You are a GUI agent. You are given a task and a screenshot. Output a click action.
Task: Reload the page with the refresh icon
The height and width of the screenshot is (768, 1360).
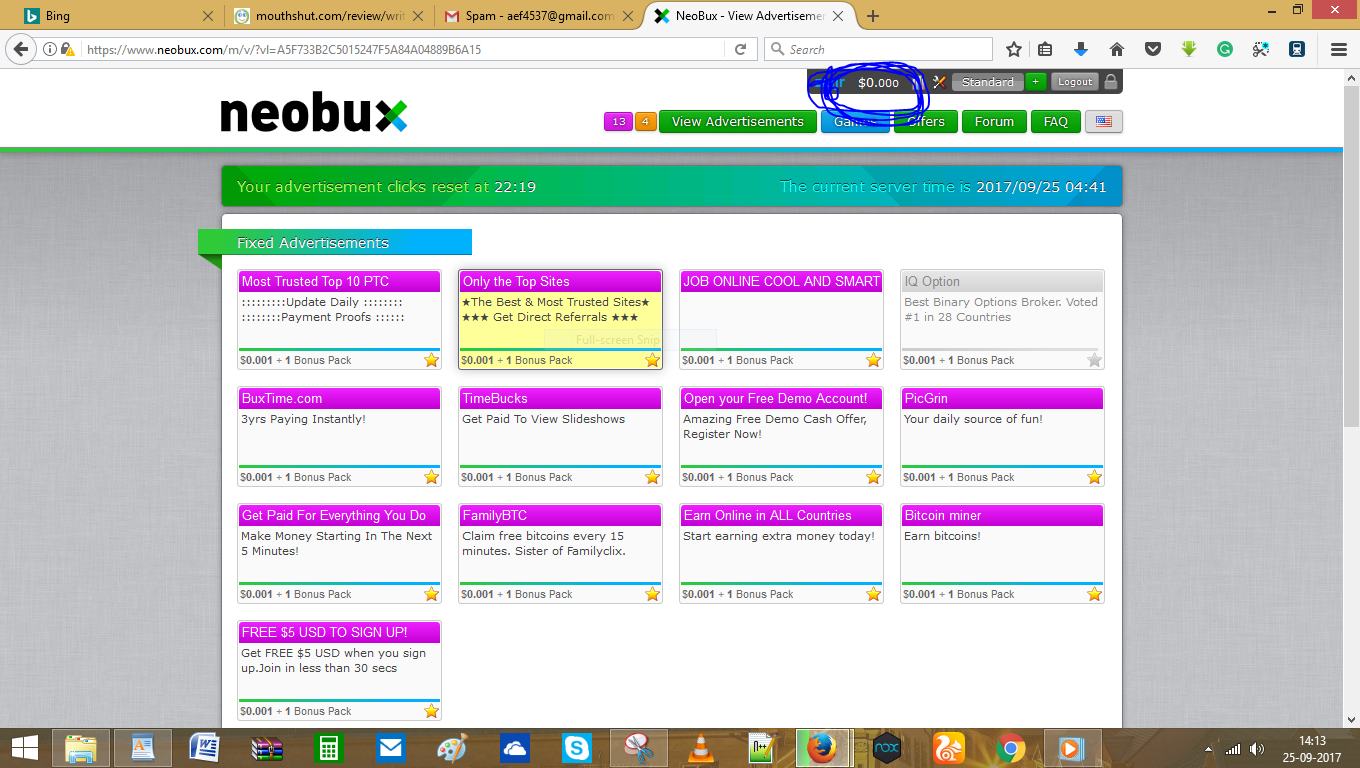[741, 49]
